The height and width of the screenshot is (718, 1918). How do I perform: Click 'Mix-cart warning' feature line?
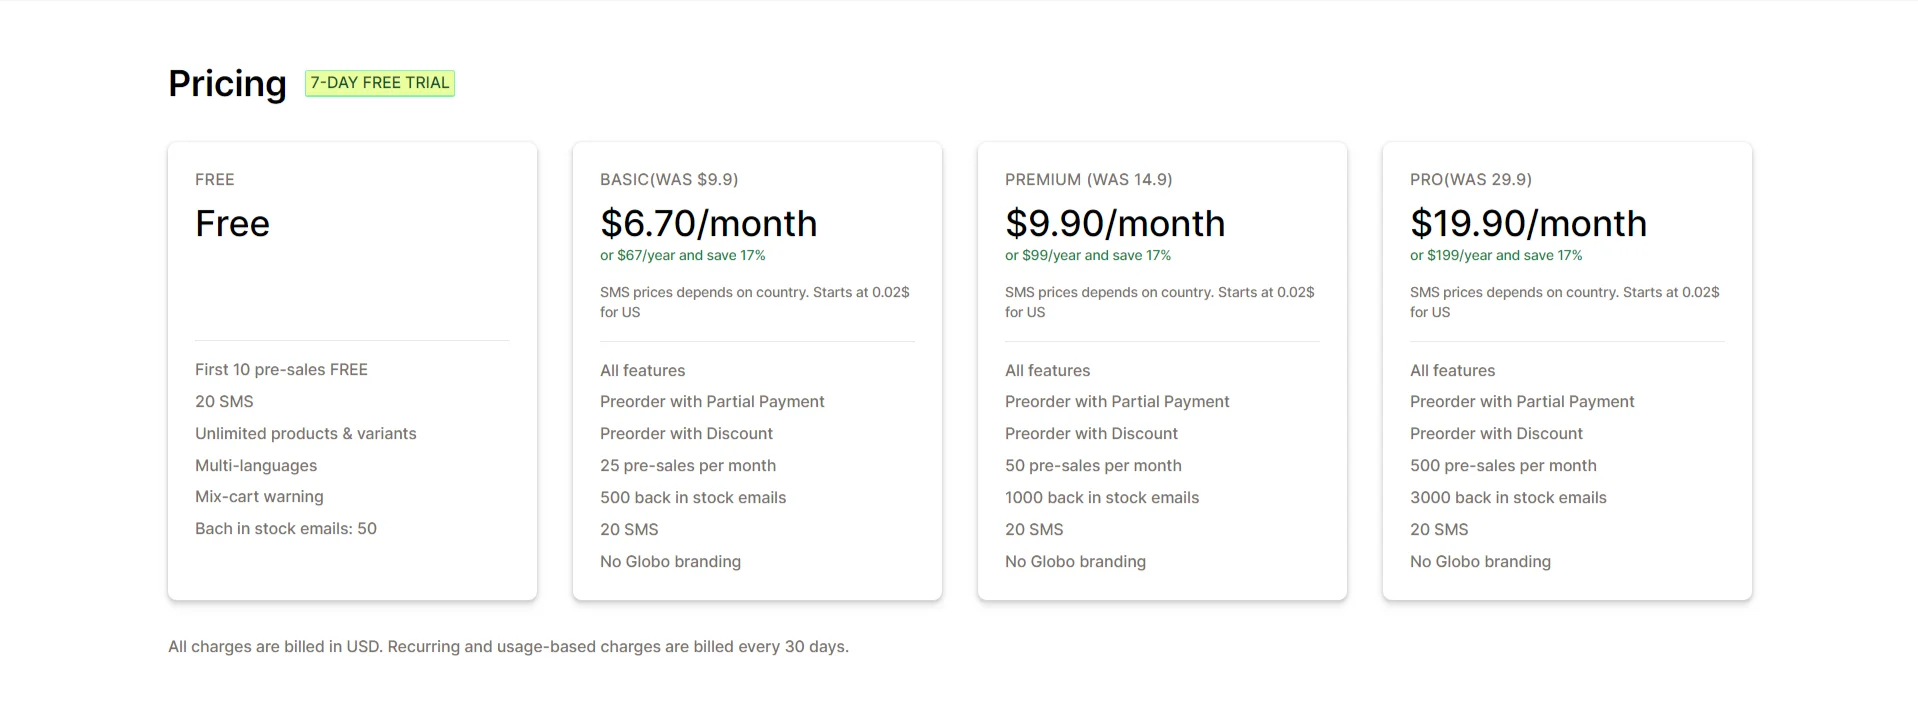tap(259, 497)
